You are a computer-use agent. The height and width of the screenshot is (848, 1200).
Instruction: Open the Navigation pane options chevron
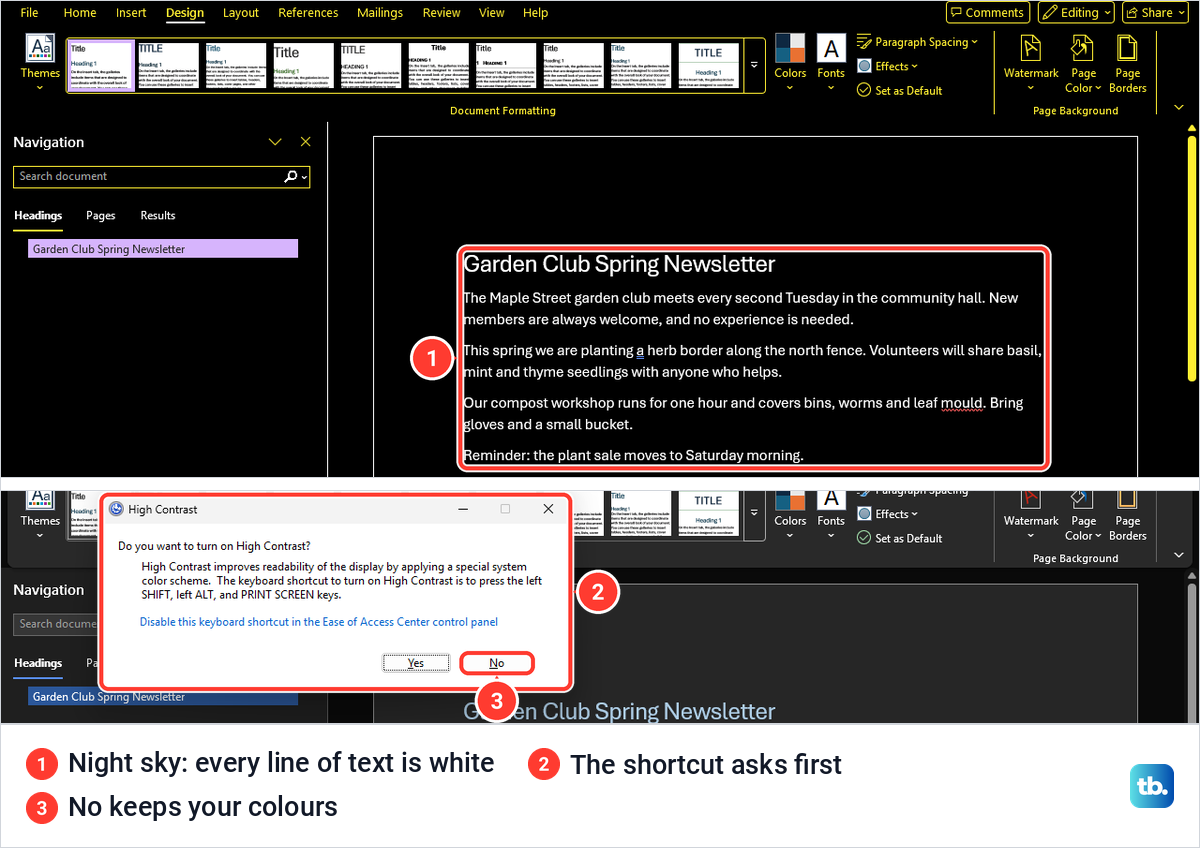tap(276, 142)
